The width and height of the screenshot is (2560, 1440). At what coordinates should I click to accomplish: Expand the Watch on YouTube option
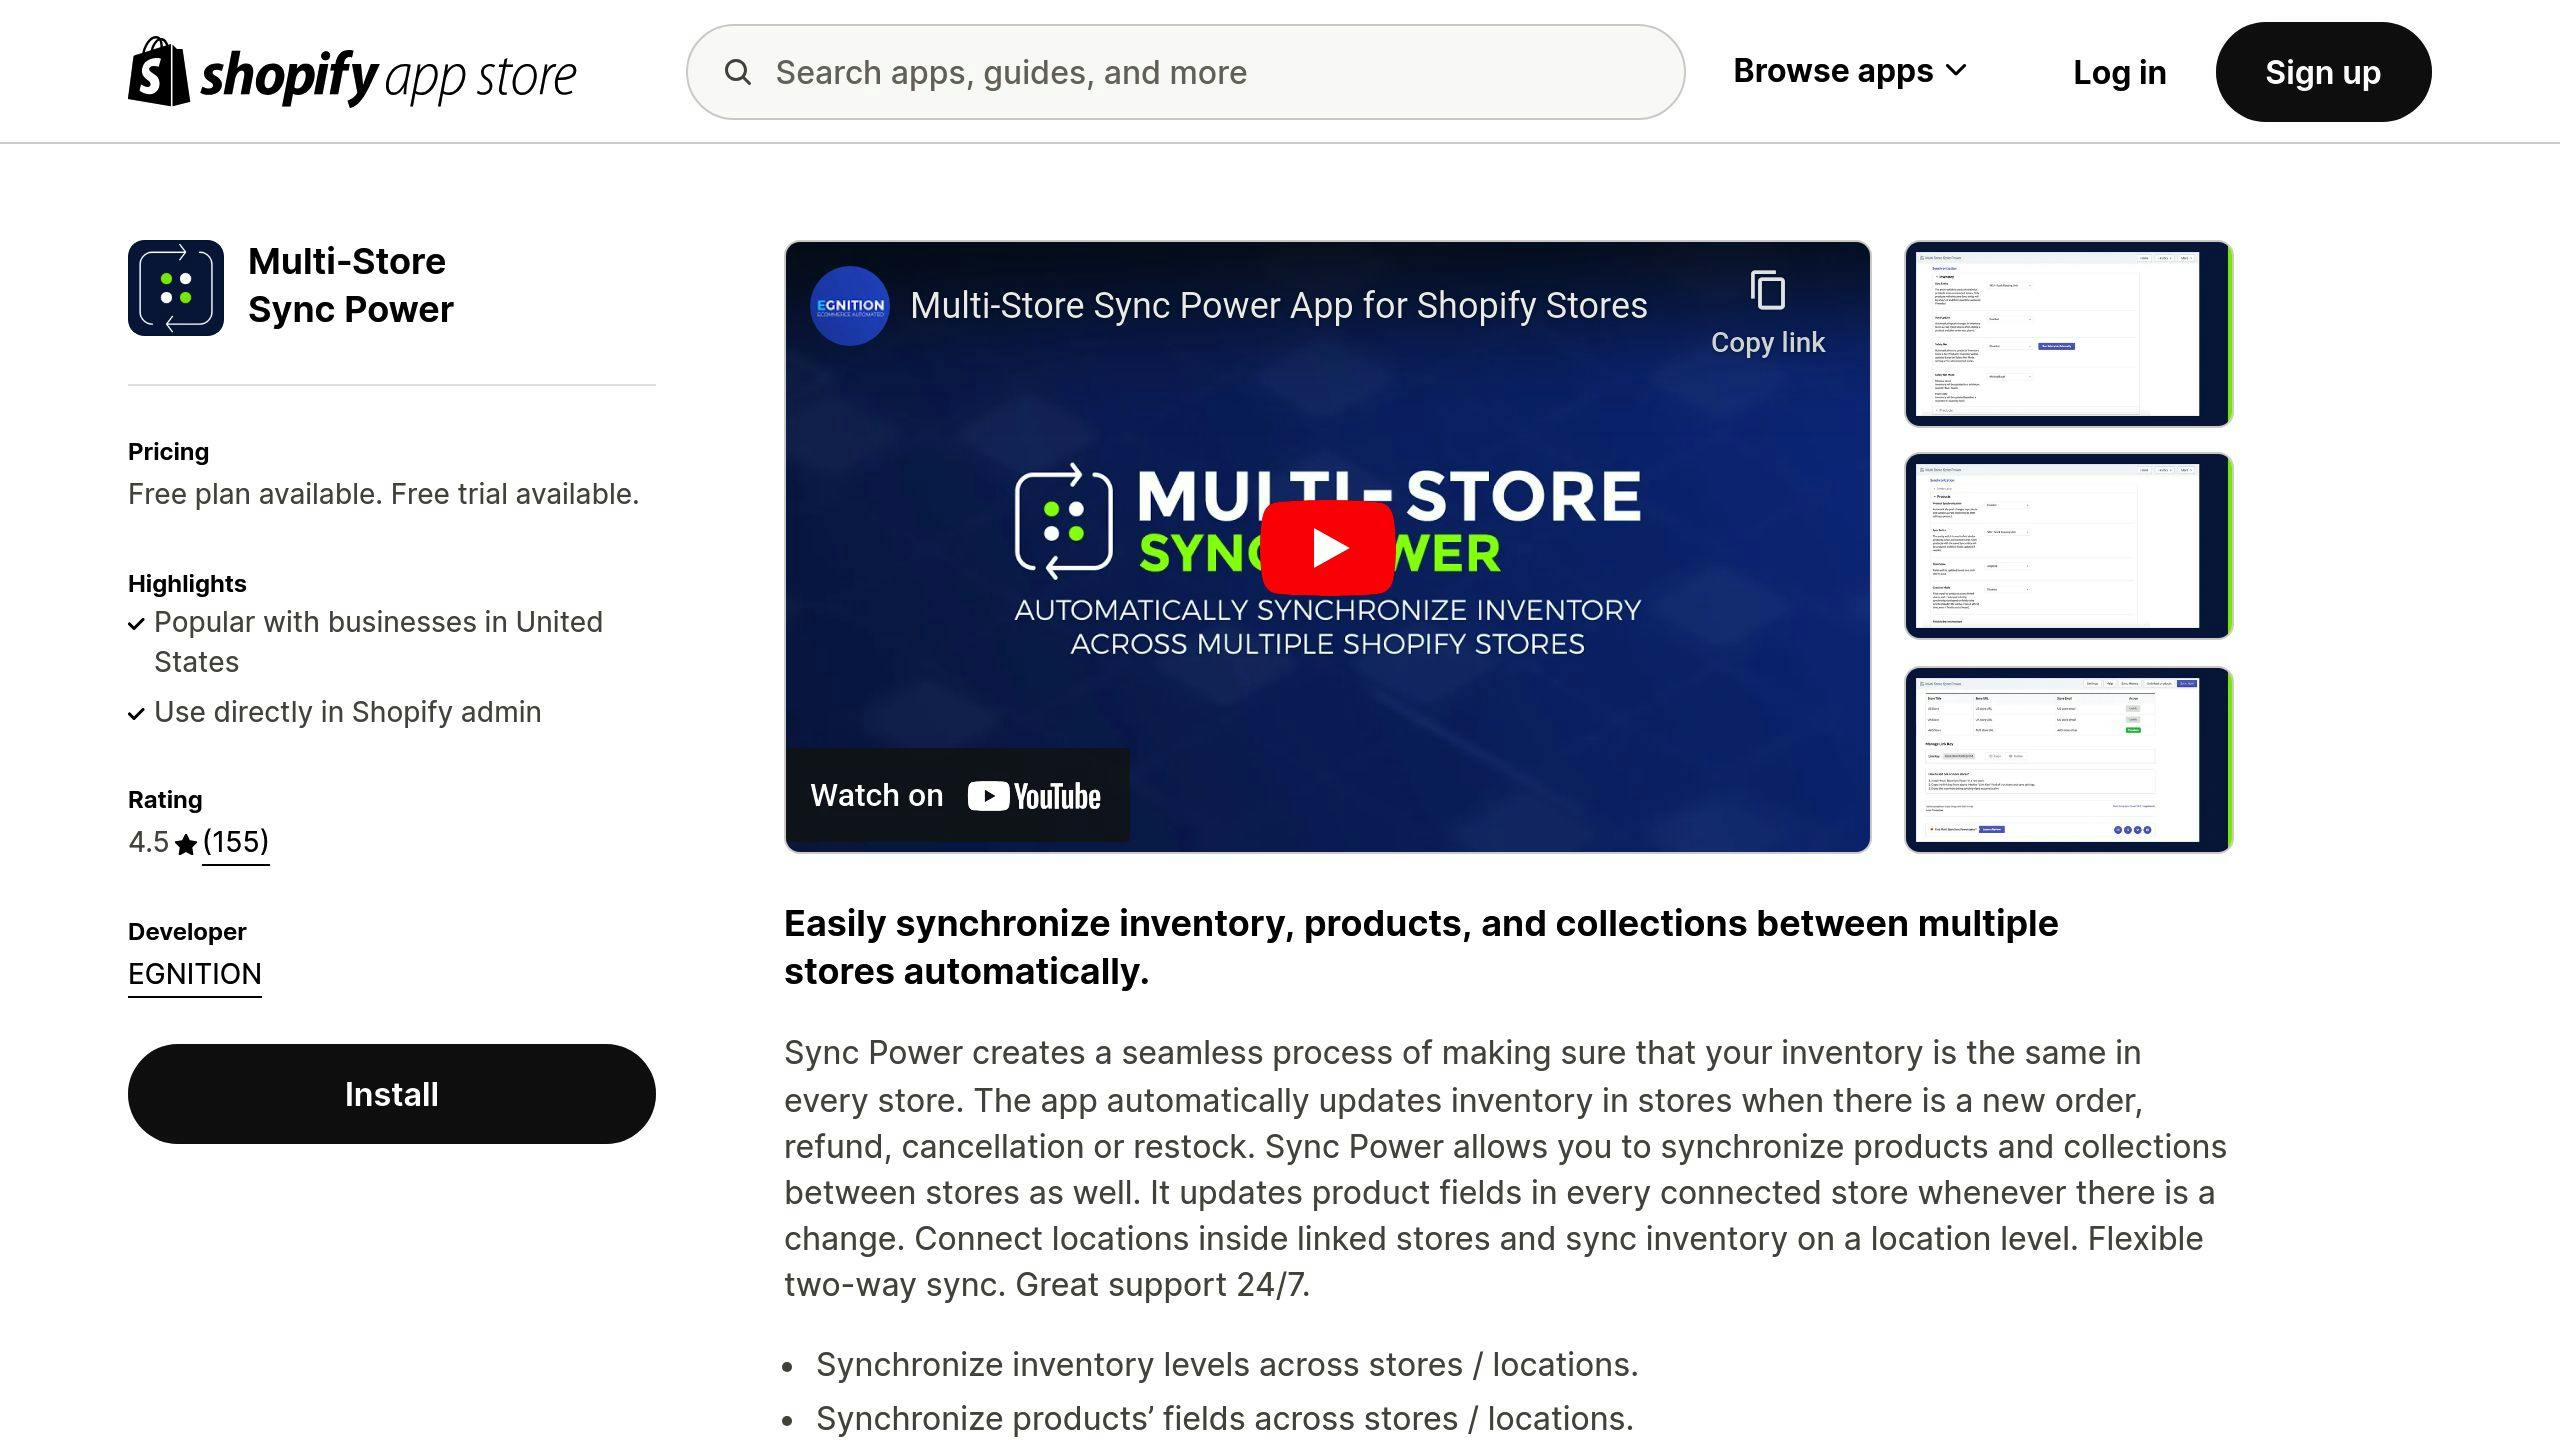click(x=956, y=795)
